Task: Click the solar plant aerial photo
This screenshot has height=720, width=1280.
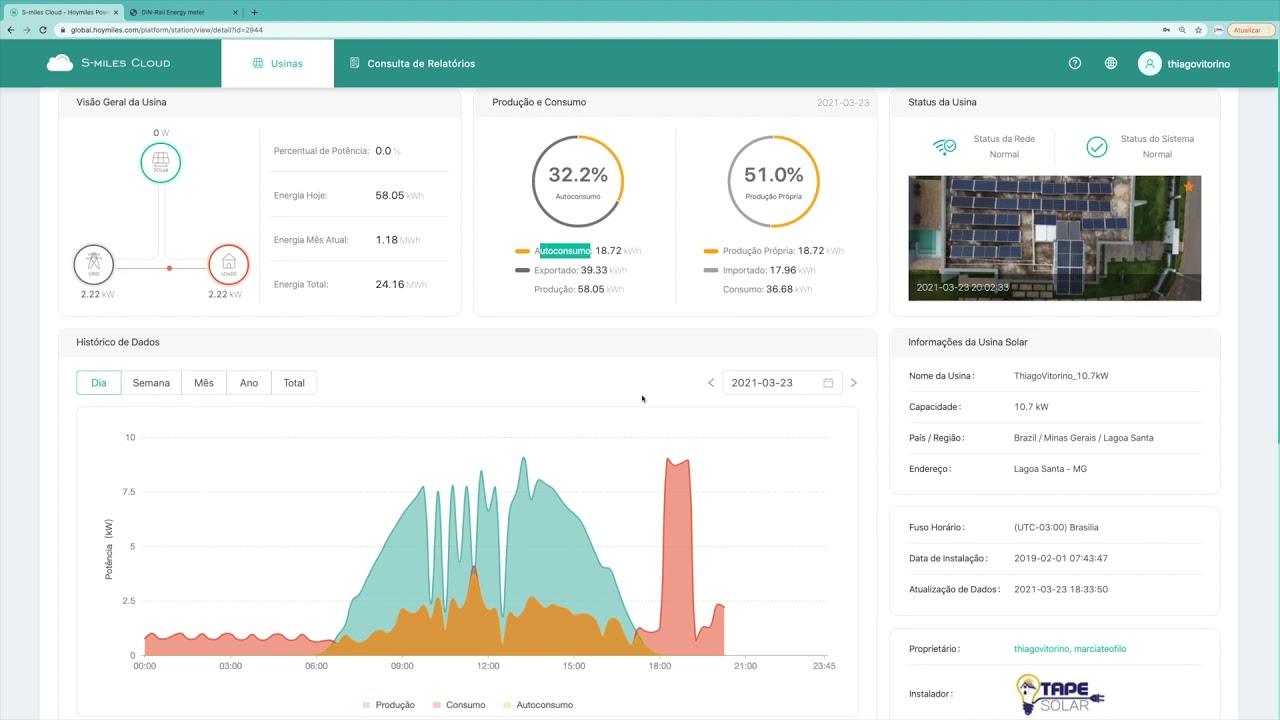Action: click(1054, 238)
